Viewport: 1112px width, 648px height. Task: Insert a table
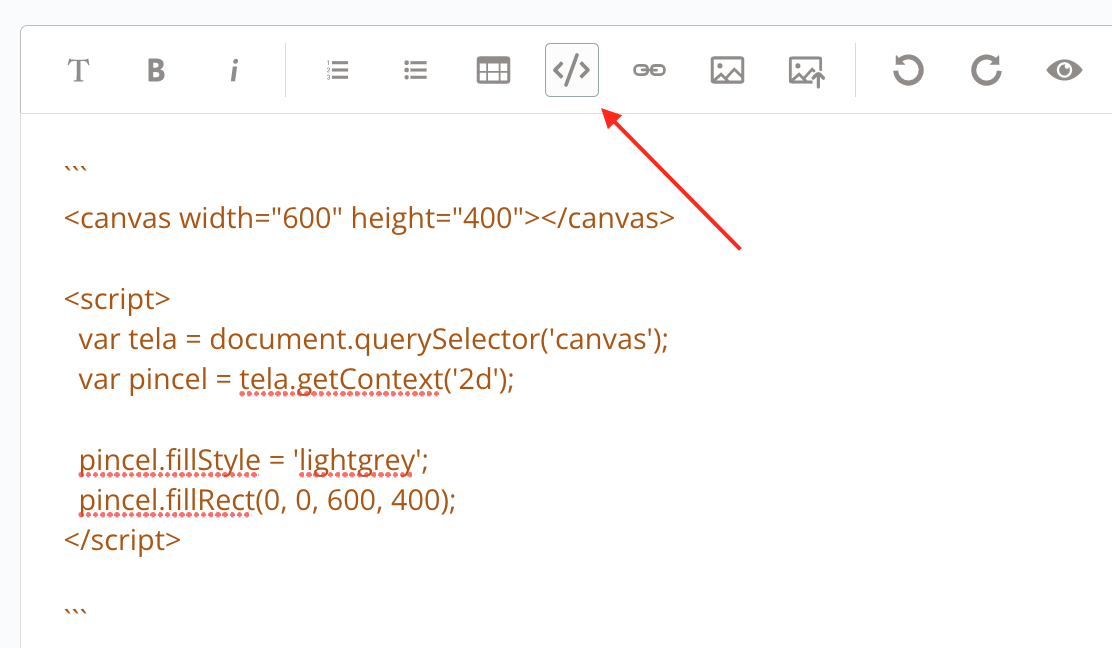point(493,70)
